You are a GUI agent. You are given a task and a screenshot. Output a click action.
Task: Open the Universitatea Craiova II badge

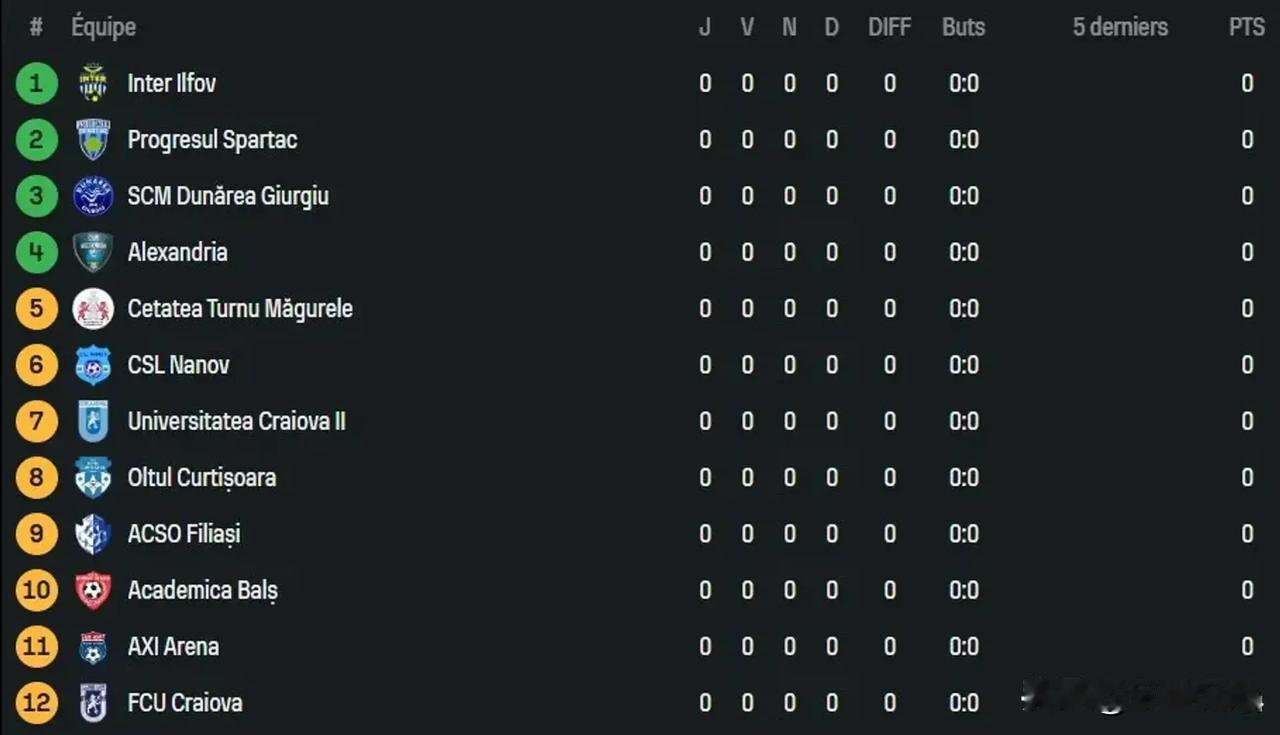pyautogui.click(x=93, y=421)
